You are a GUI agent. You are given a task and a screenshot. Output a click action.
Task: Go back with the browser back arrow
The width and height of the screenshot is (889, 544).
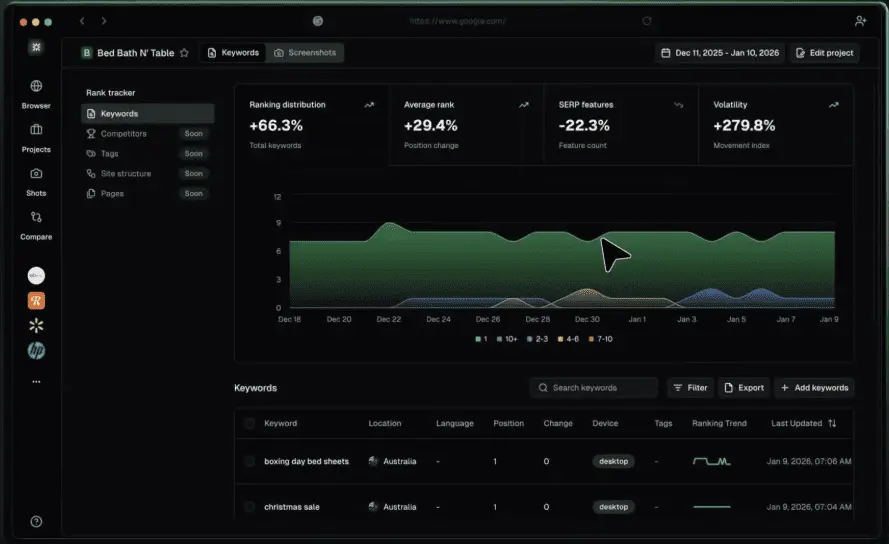(x=82, y=21)
